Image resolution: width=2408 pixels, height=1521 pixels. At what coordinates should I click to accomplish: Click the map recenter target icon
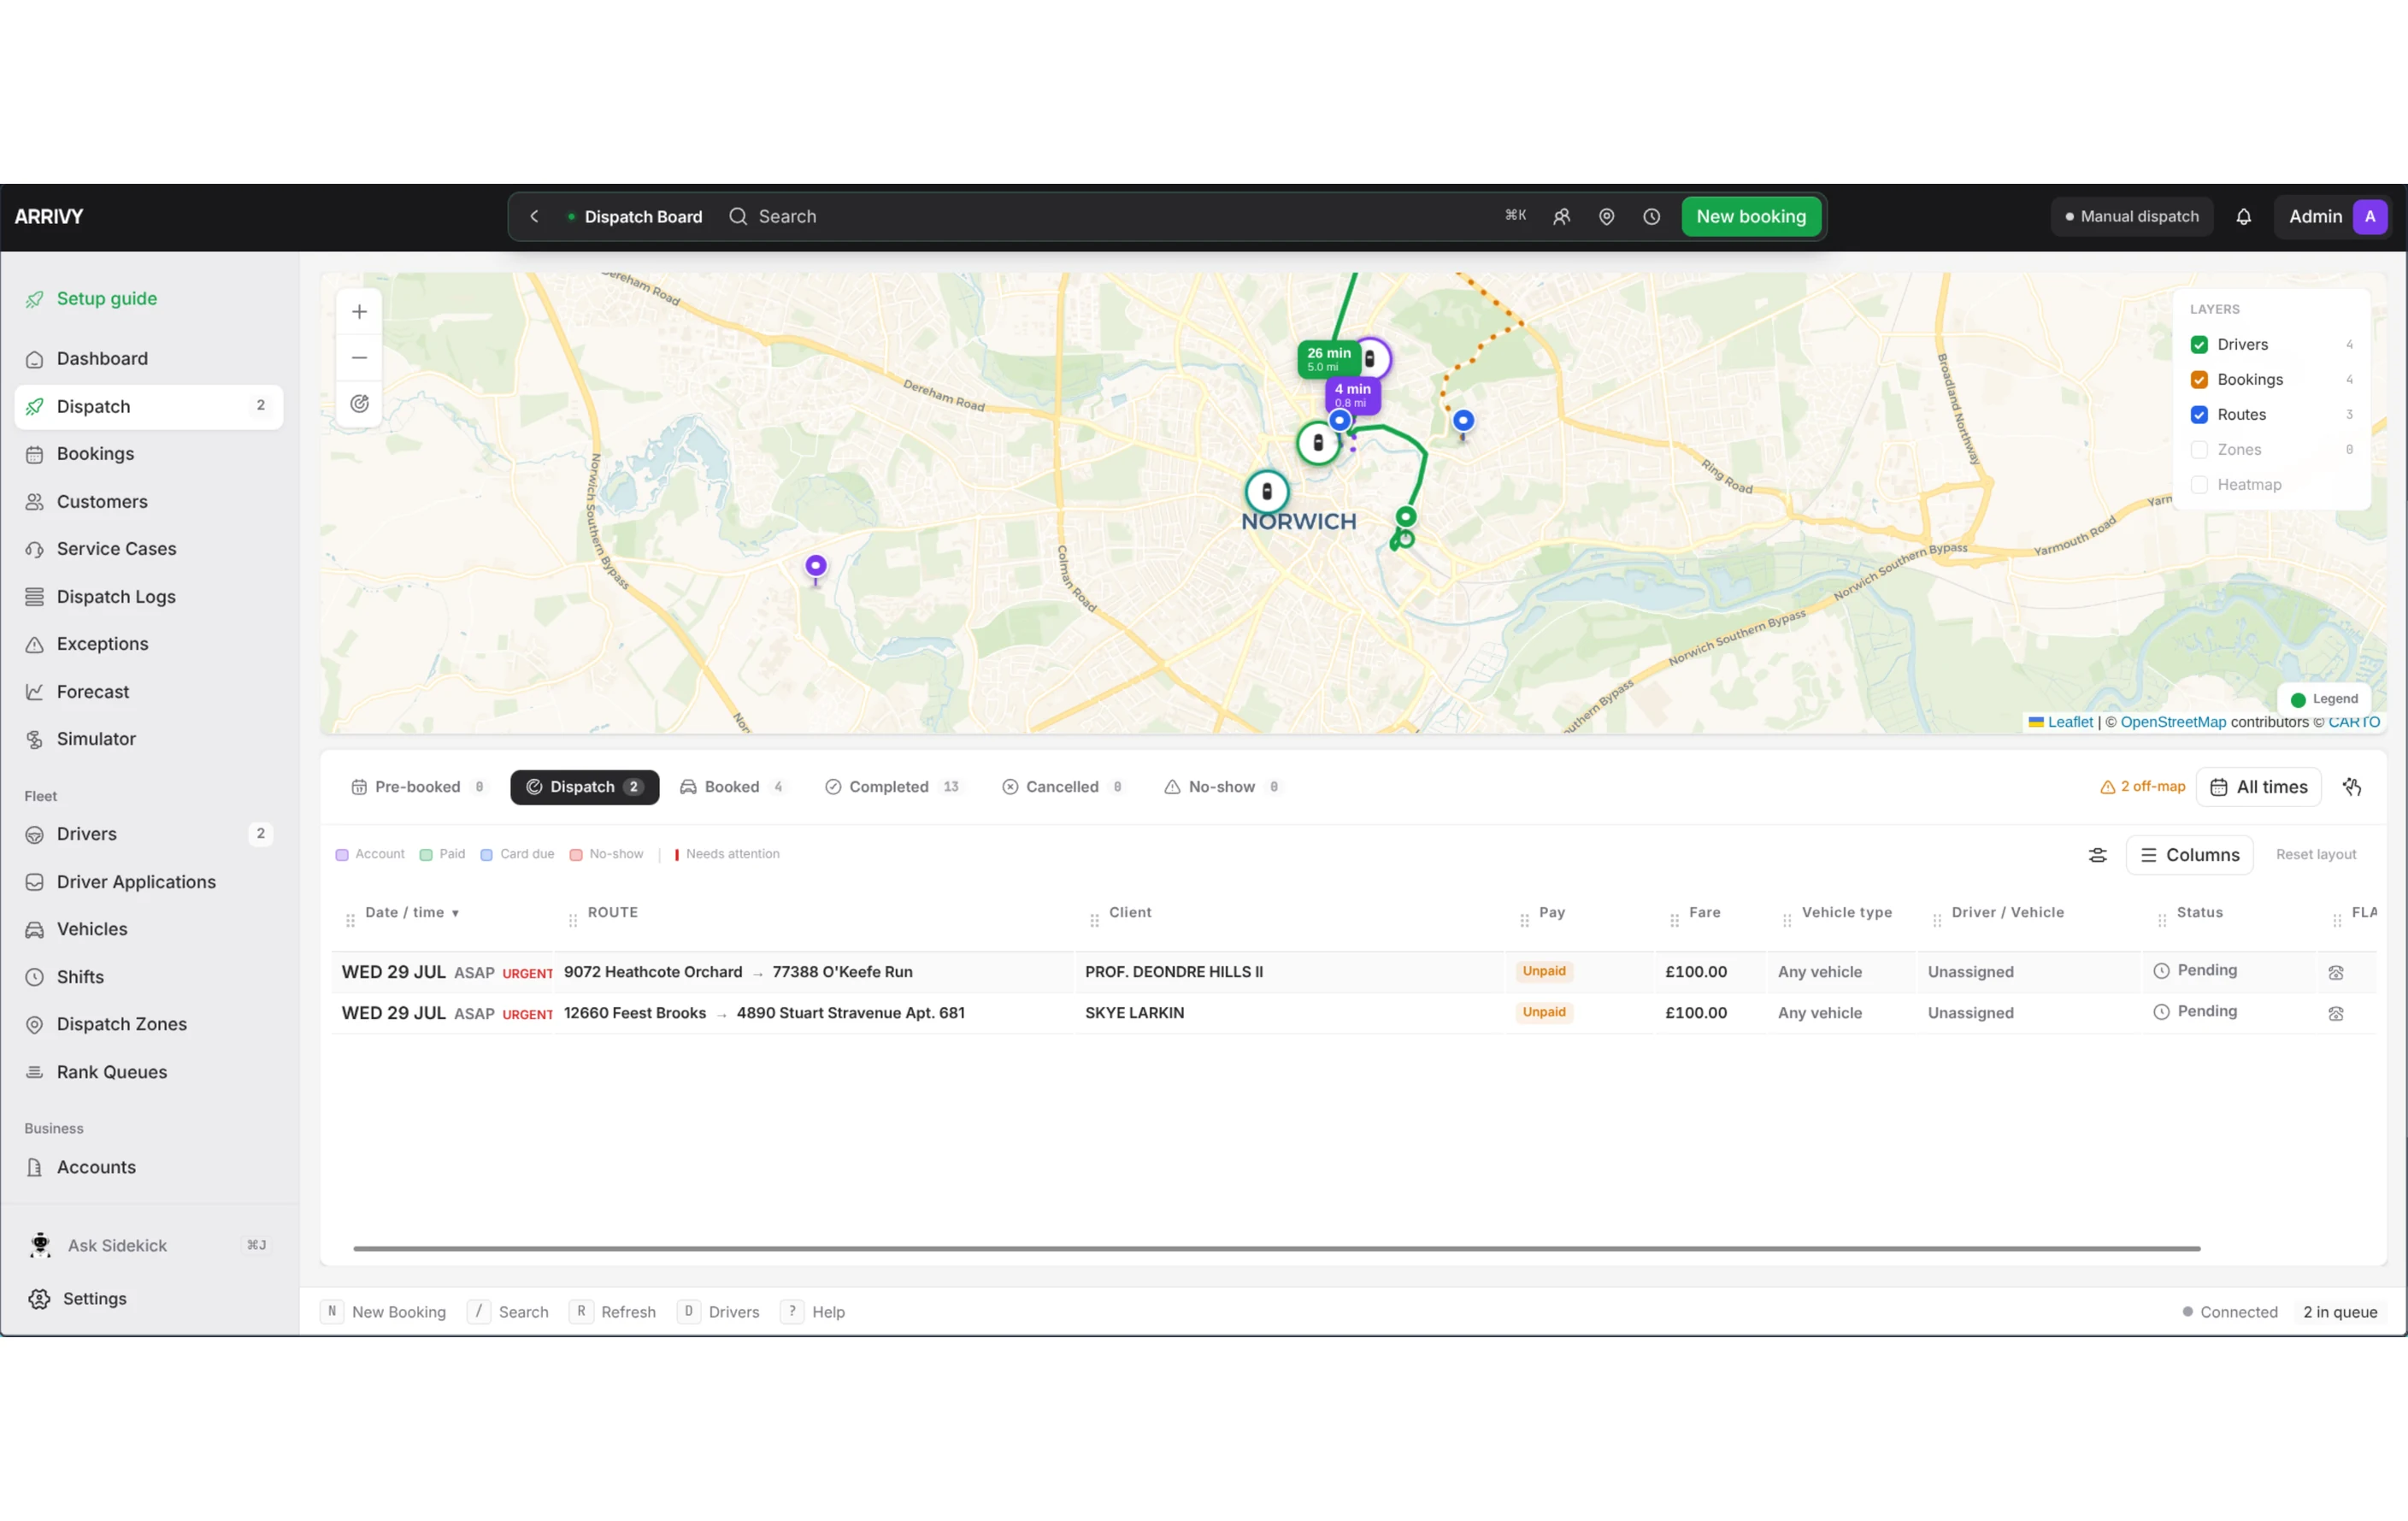(359, 403)
